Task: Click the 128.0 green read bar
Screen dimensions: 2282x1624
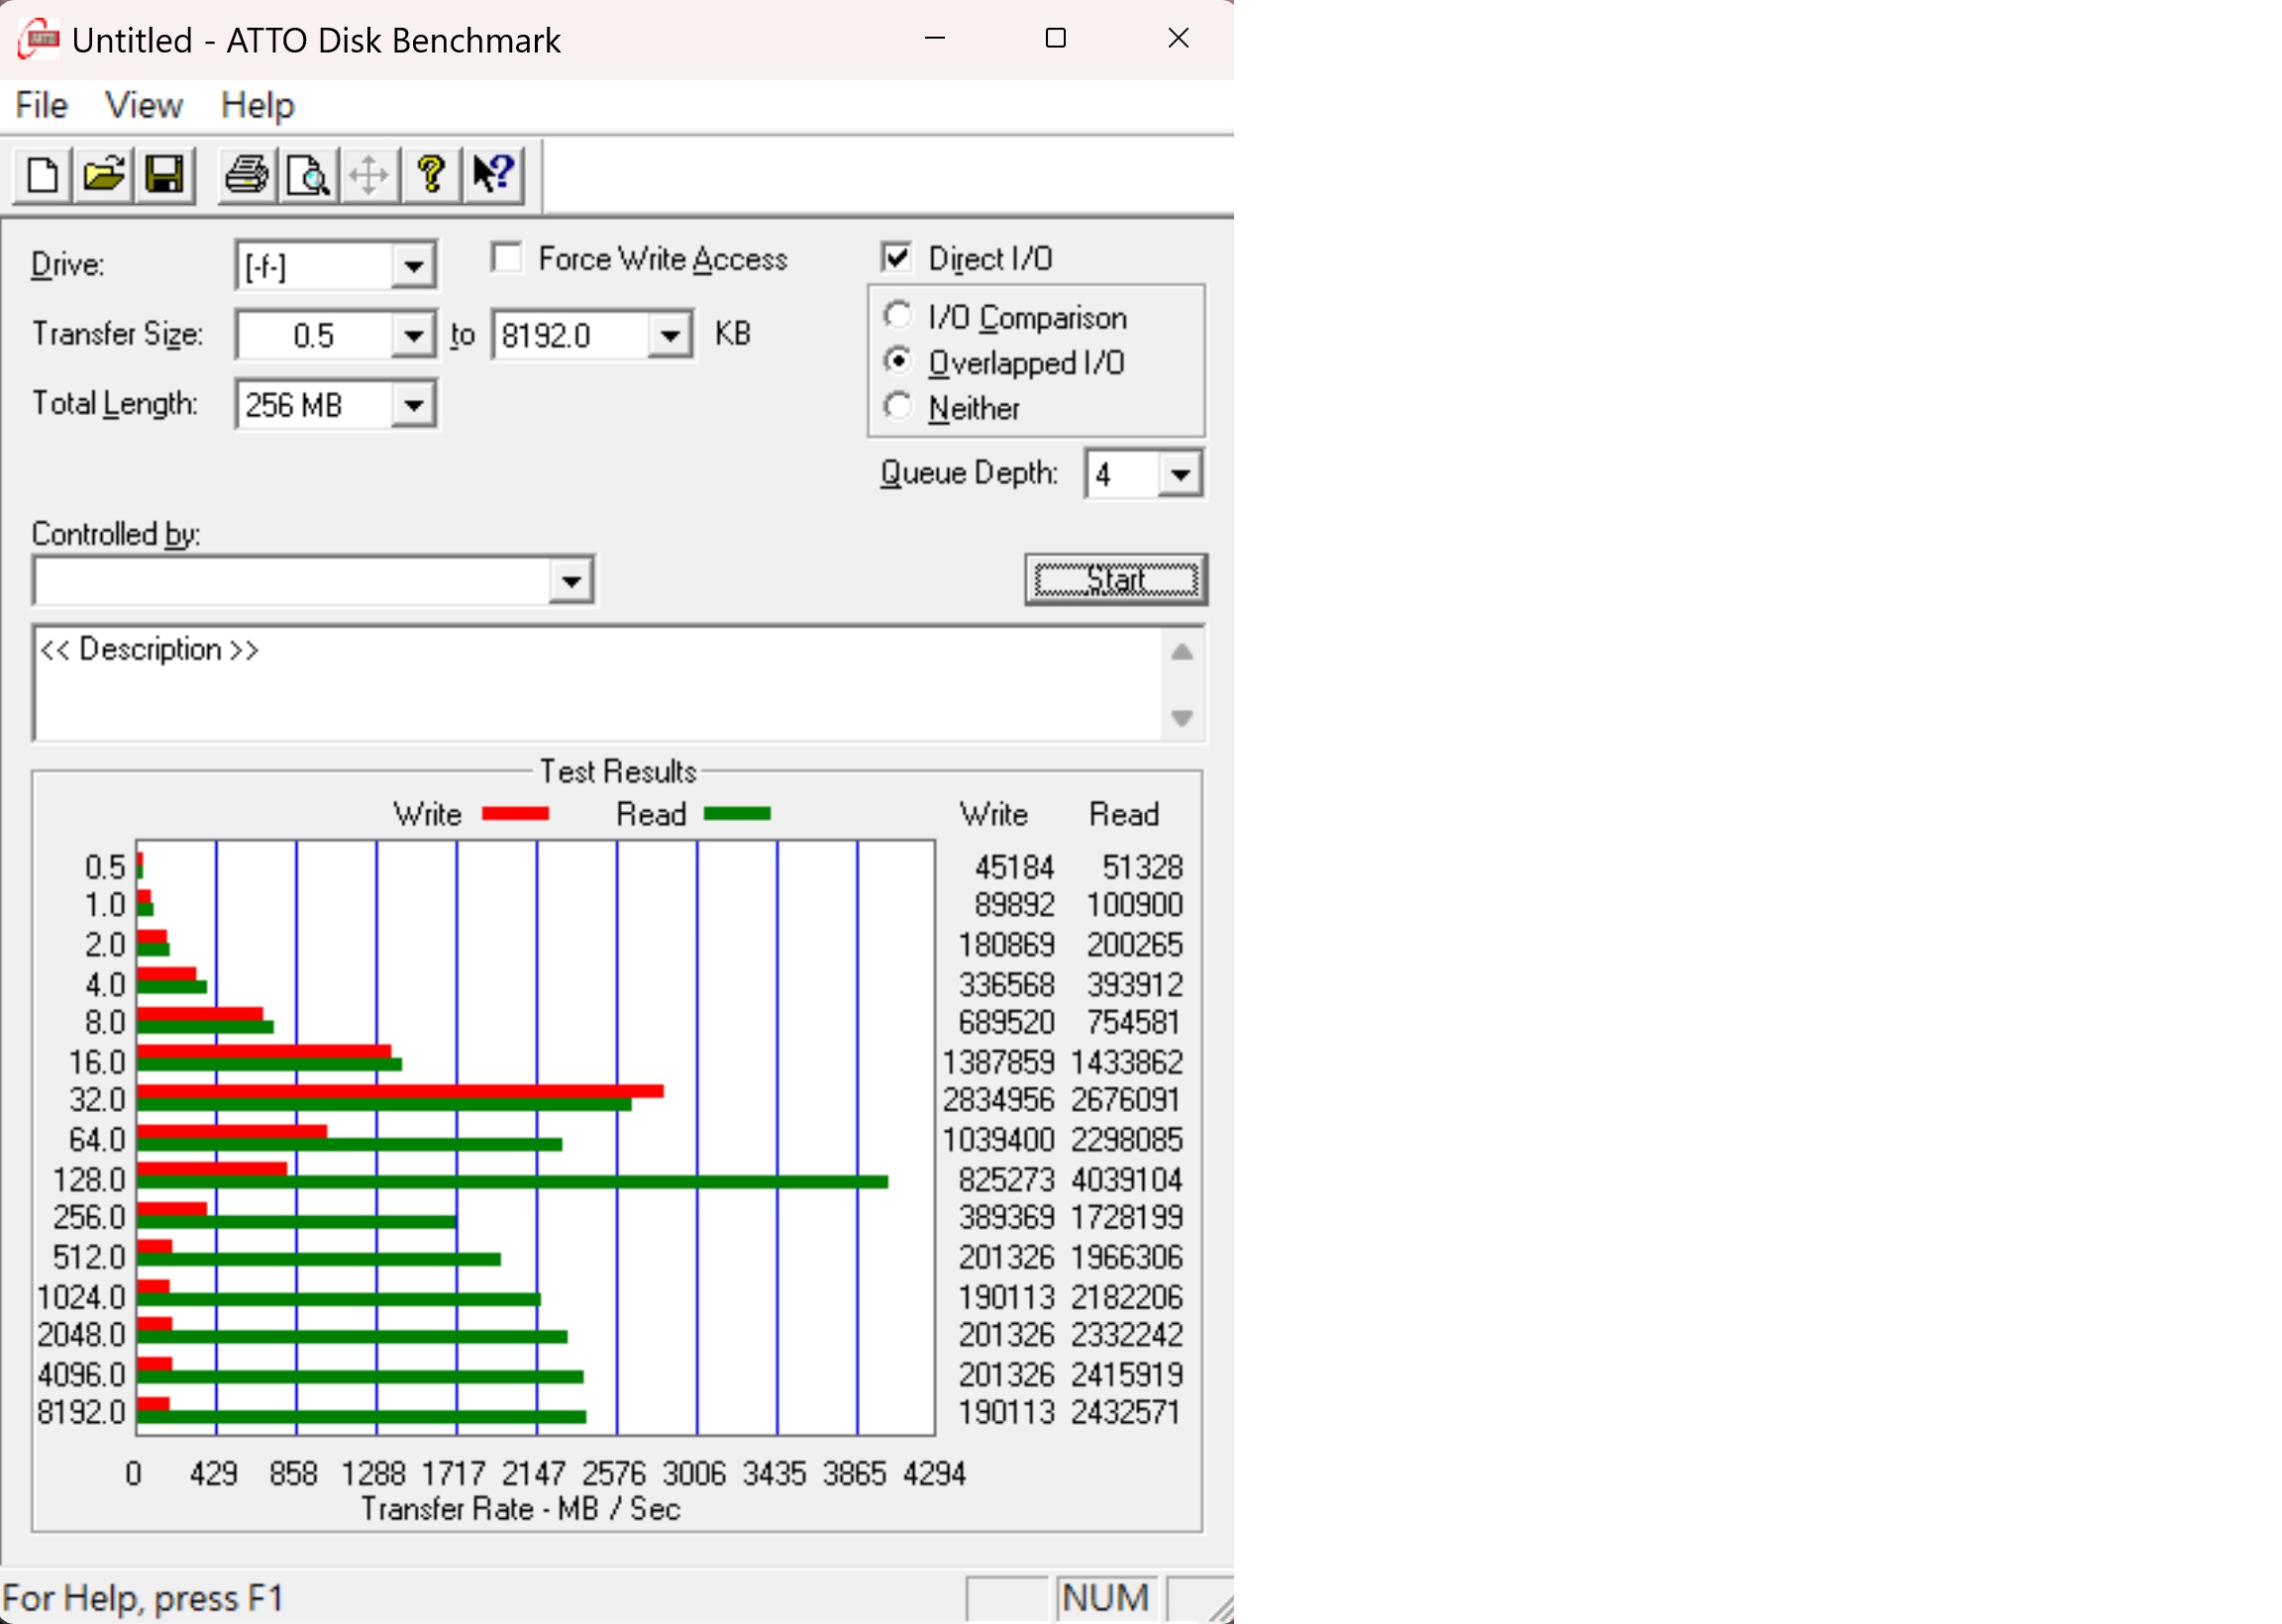Action: coord(512,1182)
